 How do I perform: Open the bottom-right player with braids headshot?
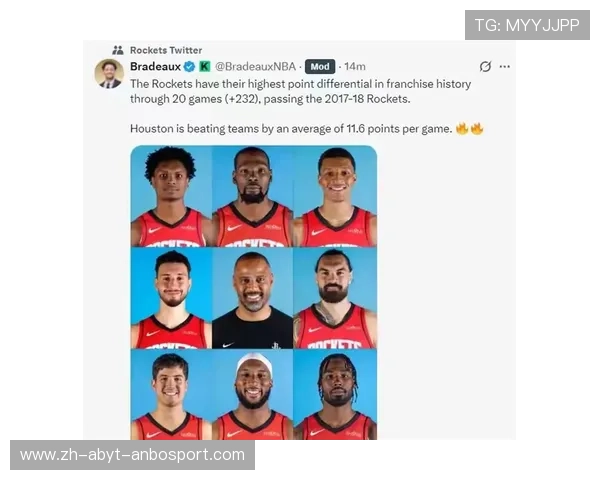click(335, 394)
